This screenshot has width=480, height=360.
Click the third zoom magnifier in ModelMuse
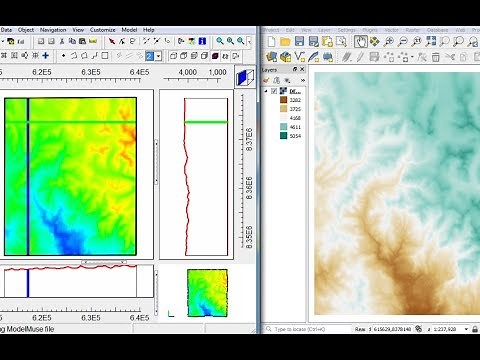241,41
